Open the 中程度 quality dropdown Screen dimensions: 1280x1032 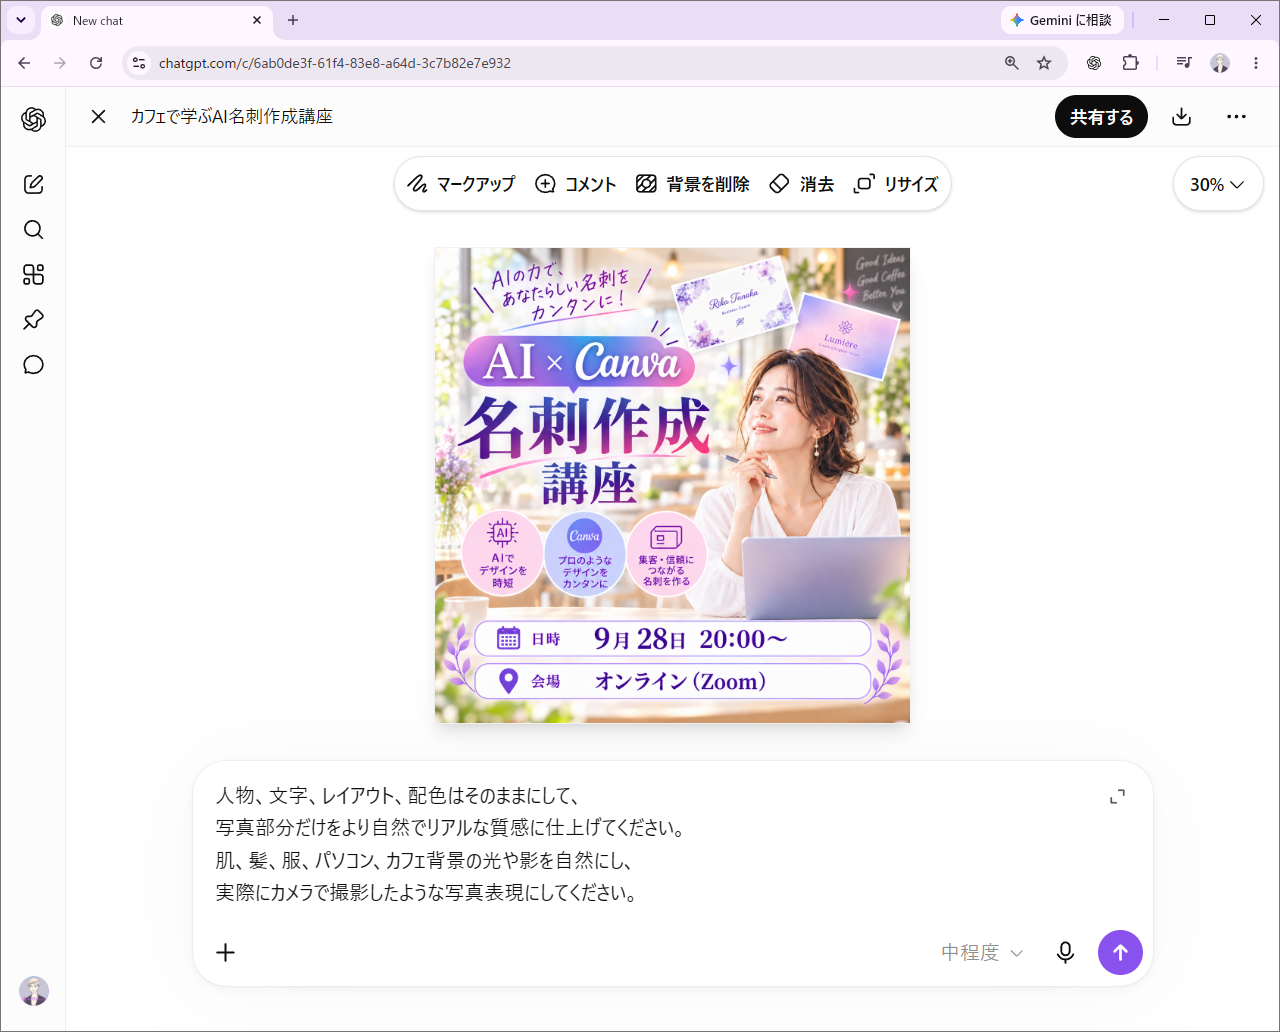(x=982, y=953)
